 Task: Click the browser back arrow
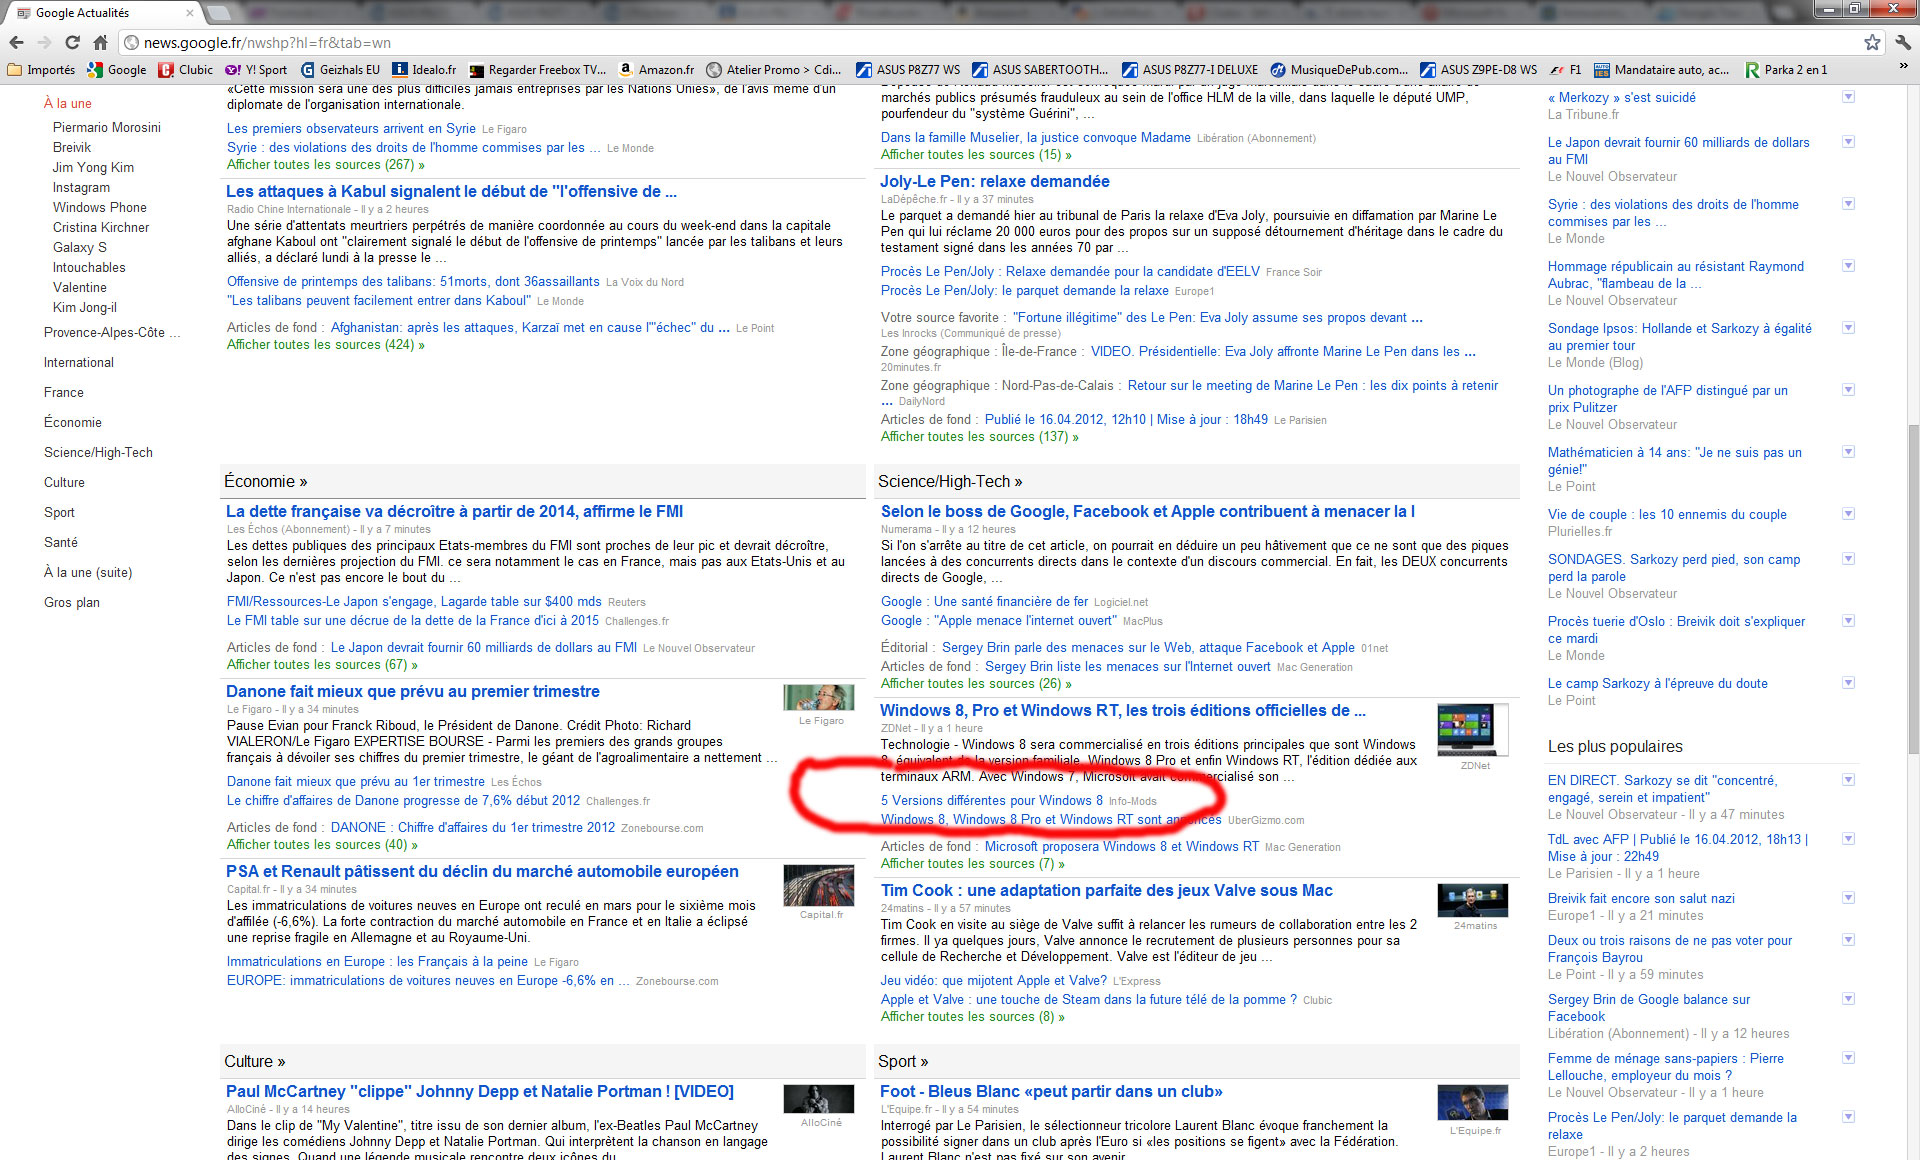(x=17, y=42)
